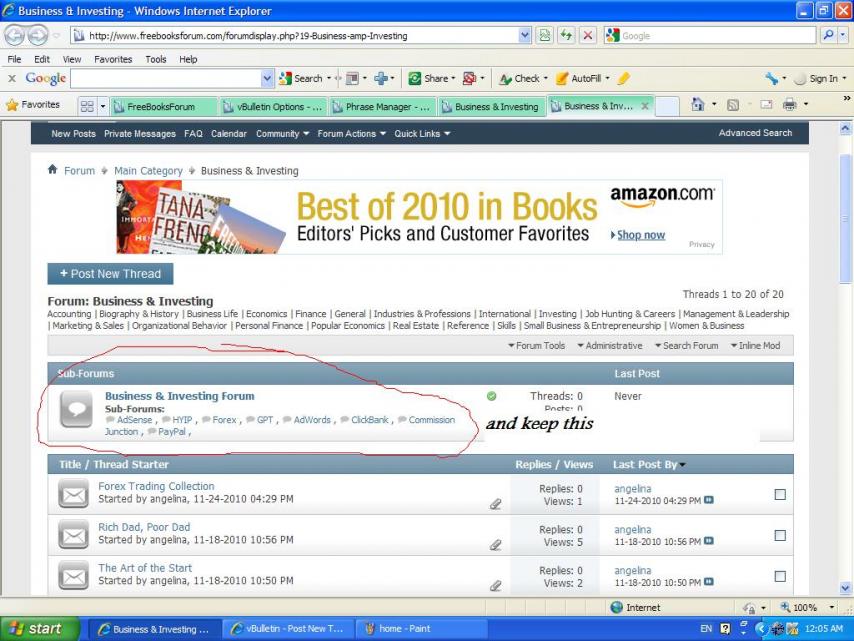Switch to the Phrase Manager tab
The image size is (854, 641).
click(x=383, y=107)
